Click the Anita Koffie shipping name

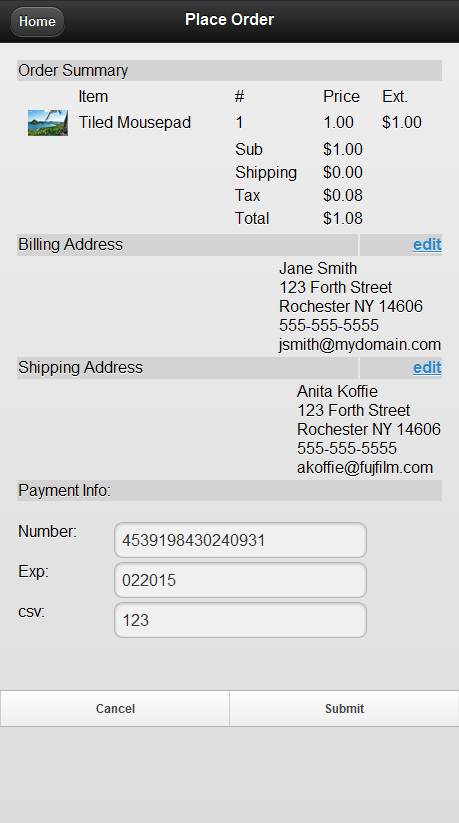337,391
